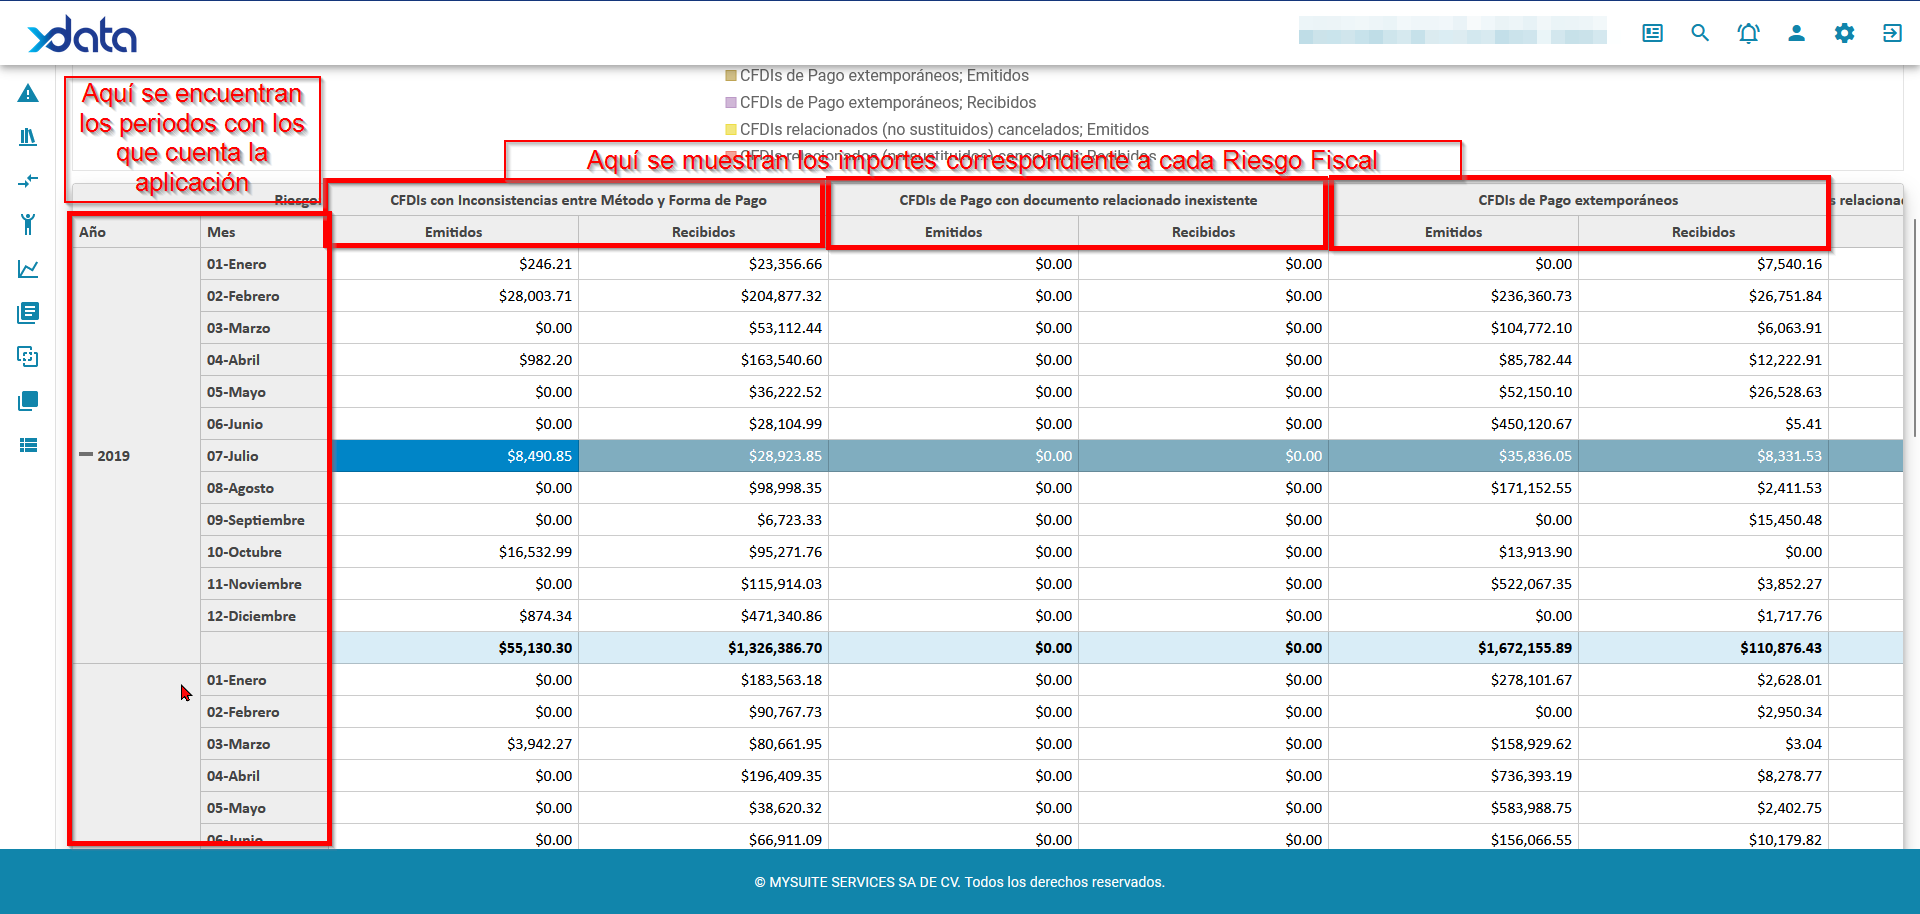Open the warning triangle alerts section in sidebar
Viewport: 1920px width, 914px height.
28,94
